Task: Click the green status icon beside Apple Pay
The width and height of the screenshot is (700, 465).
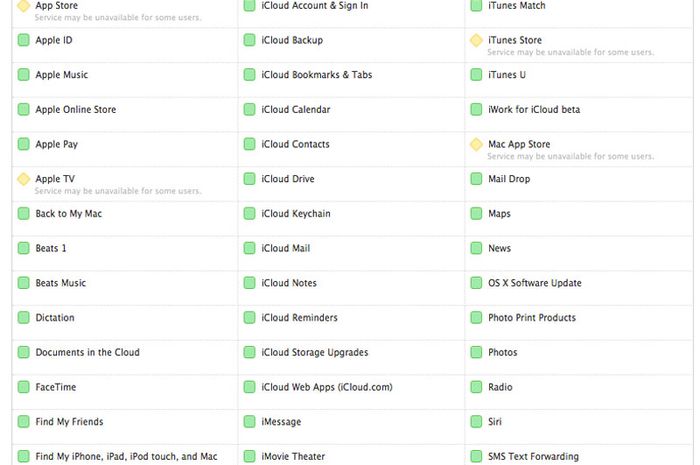Action: tap(24, 144)
